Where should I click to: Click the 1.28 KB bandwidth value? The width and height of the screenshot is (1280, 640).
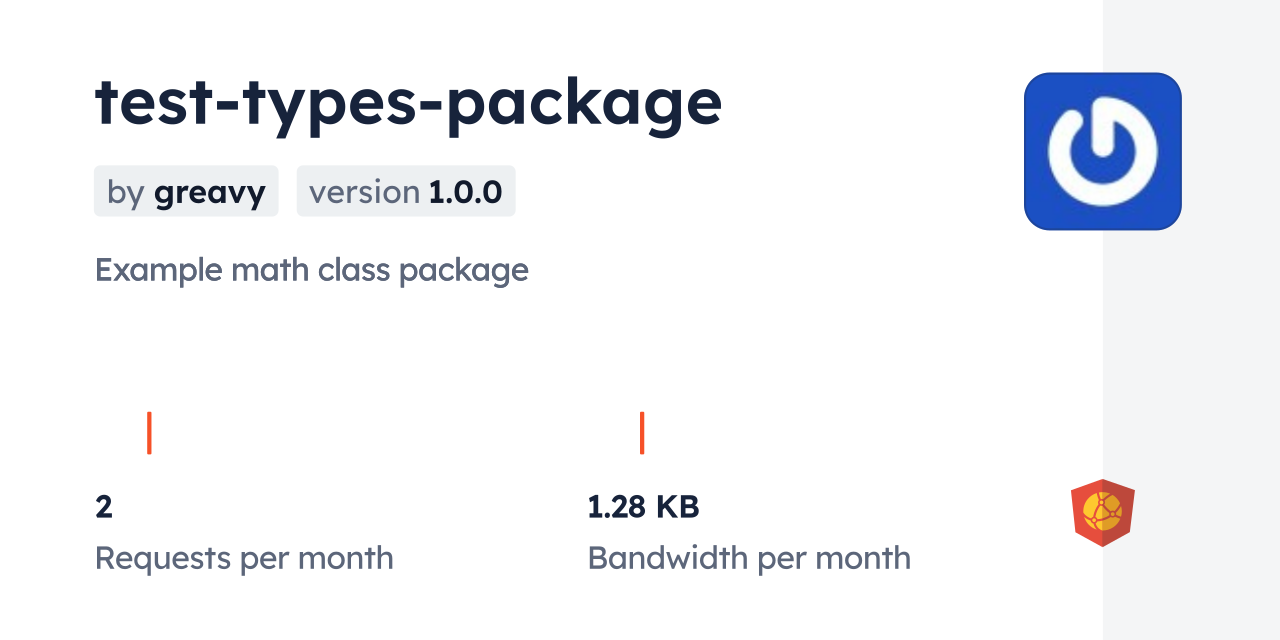[643, 507]
